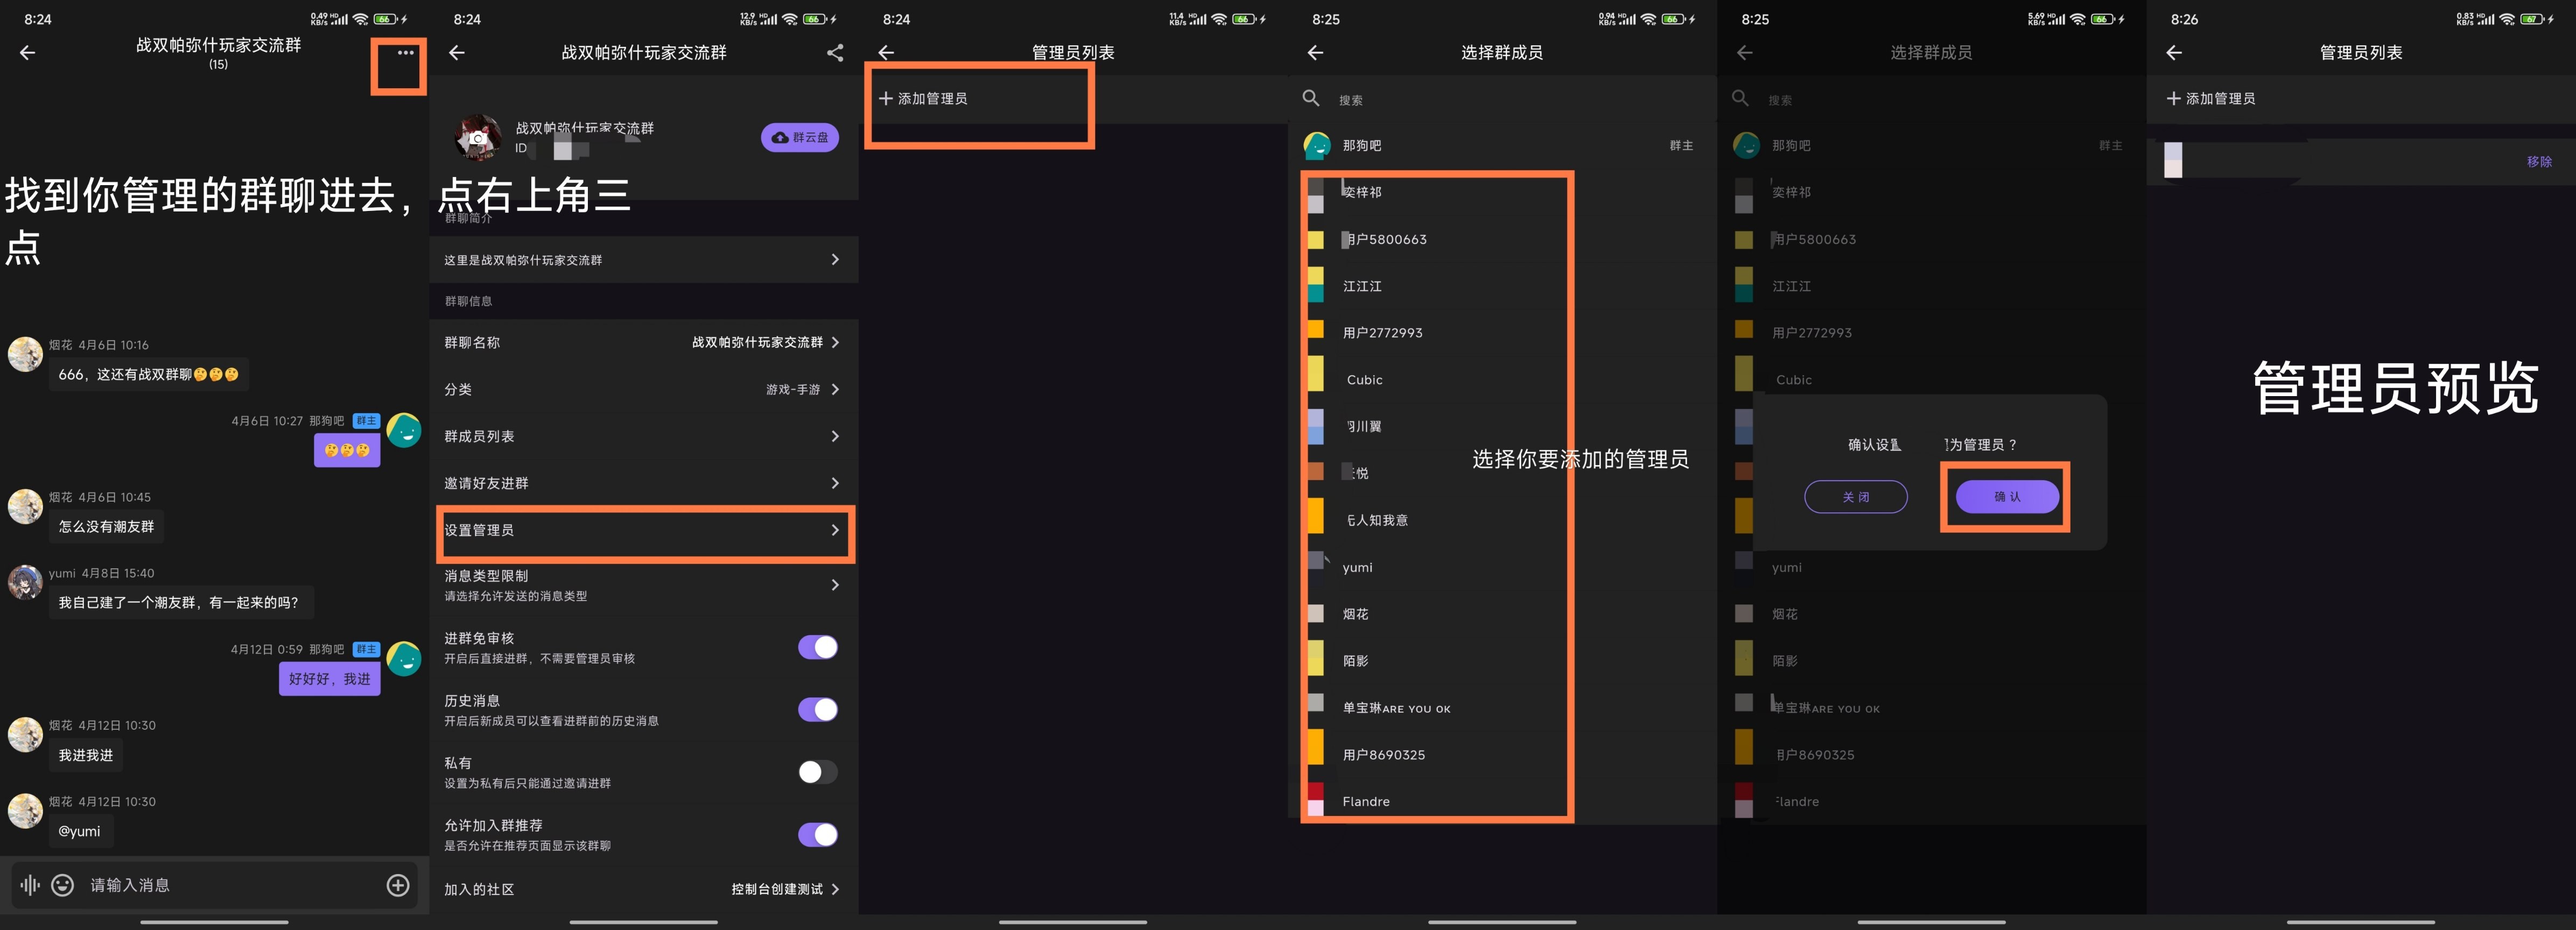This screenshot has width=2576, height=930.
Task: Tap 添加管理员 on empty 管理员列表 screen
Action: coord(923,99)
